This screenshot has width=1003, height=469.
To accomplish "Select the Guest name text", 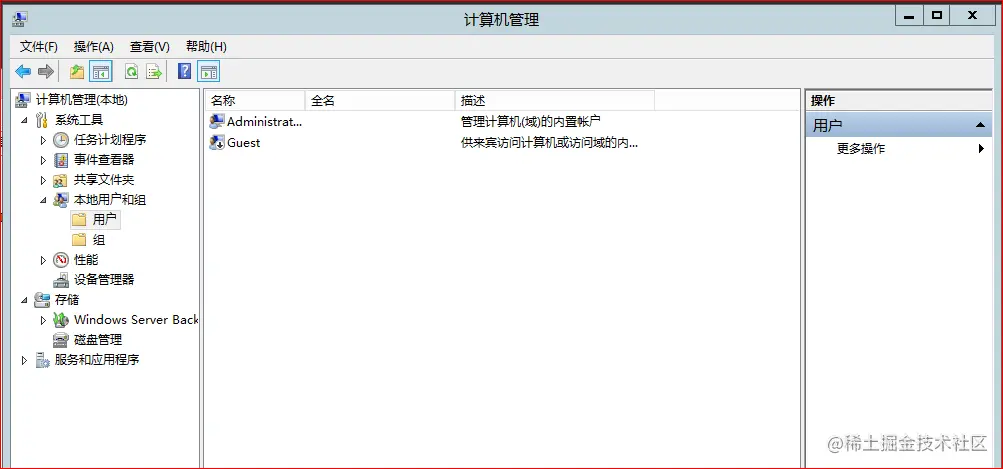I will pos(244,142).
